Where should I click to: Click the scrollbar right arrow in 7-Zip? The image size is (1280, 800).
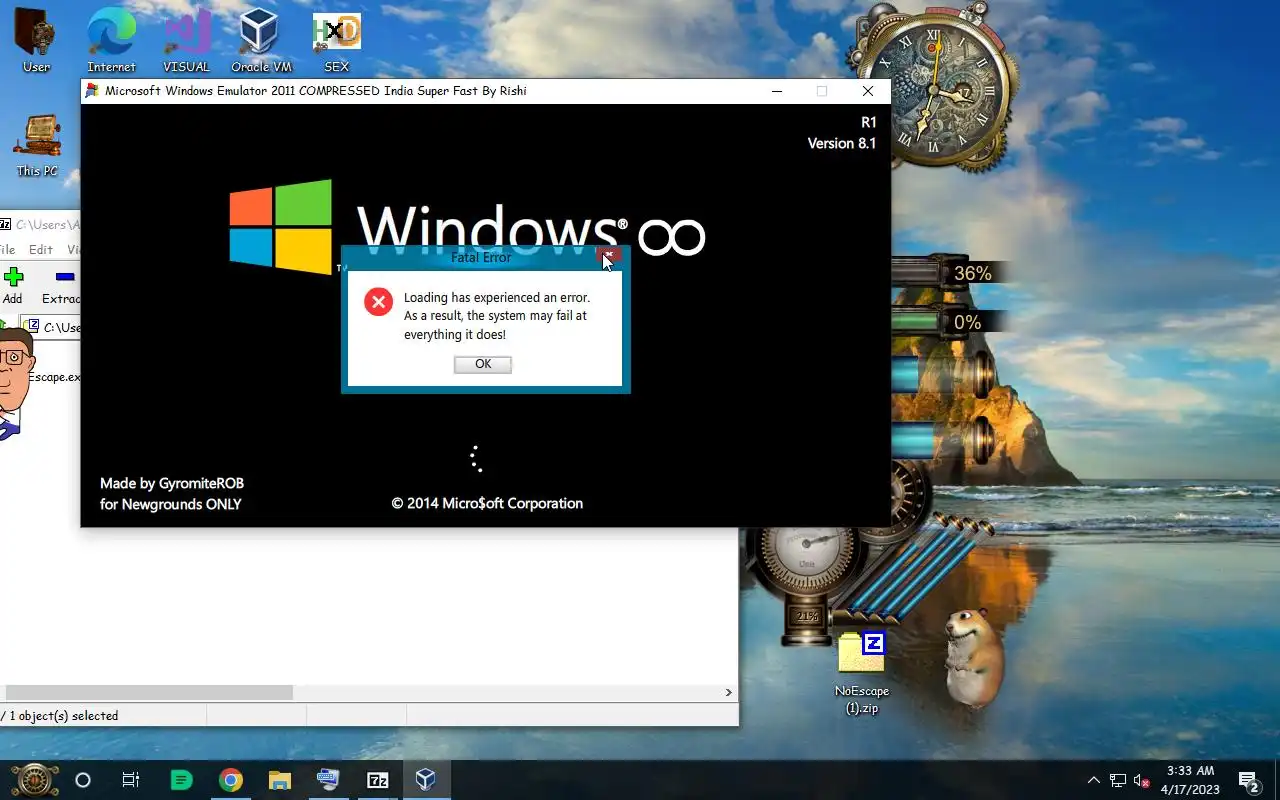coord(728,692)
